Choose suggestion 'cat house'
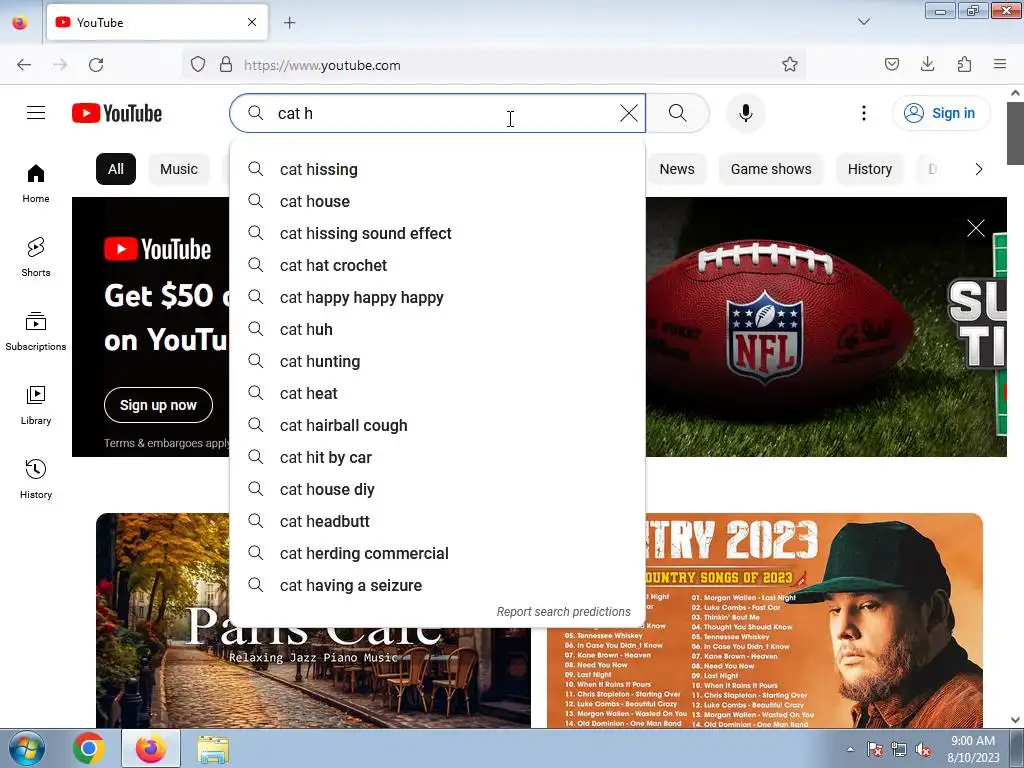This screenshot has height=768, width=1024. click(438, 201)
